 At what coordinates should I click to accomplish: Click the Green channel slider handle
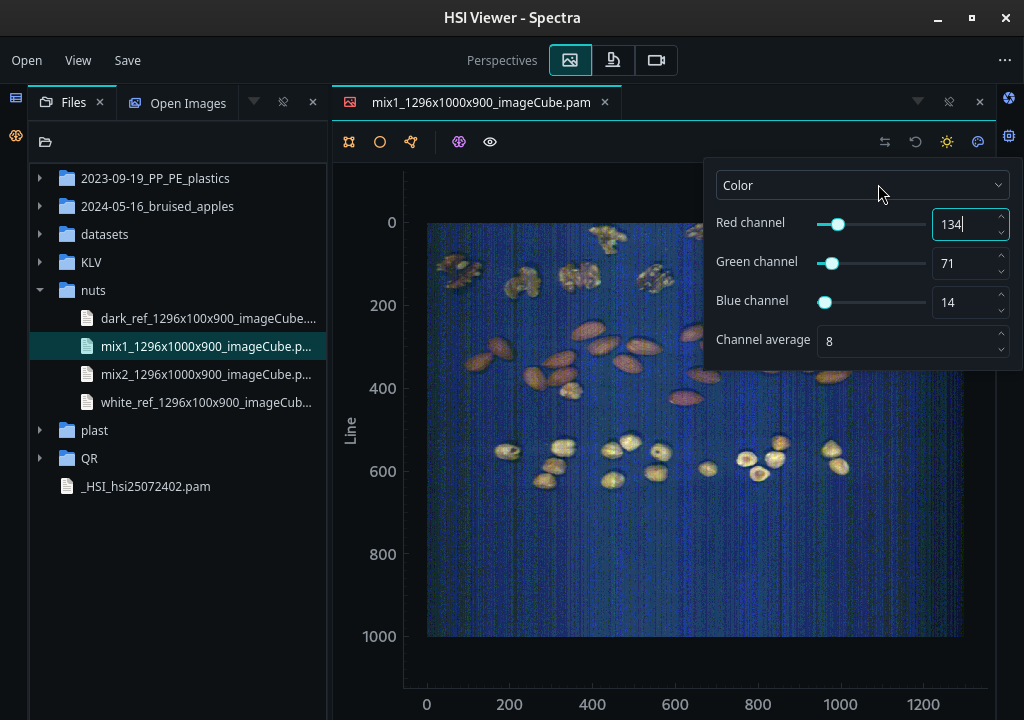[831, 263]
